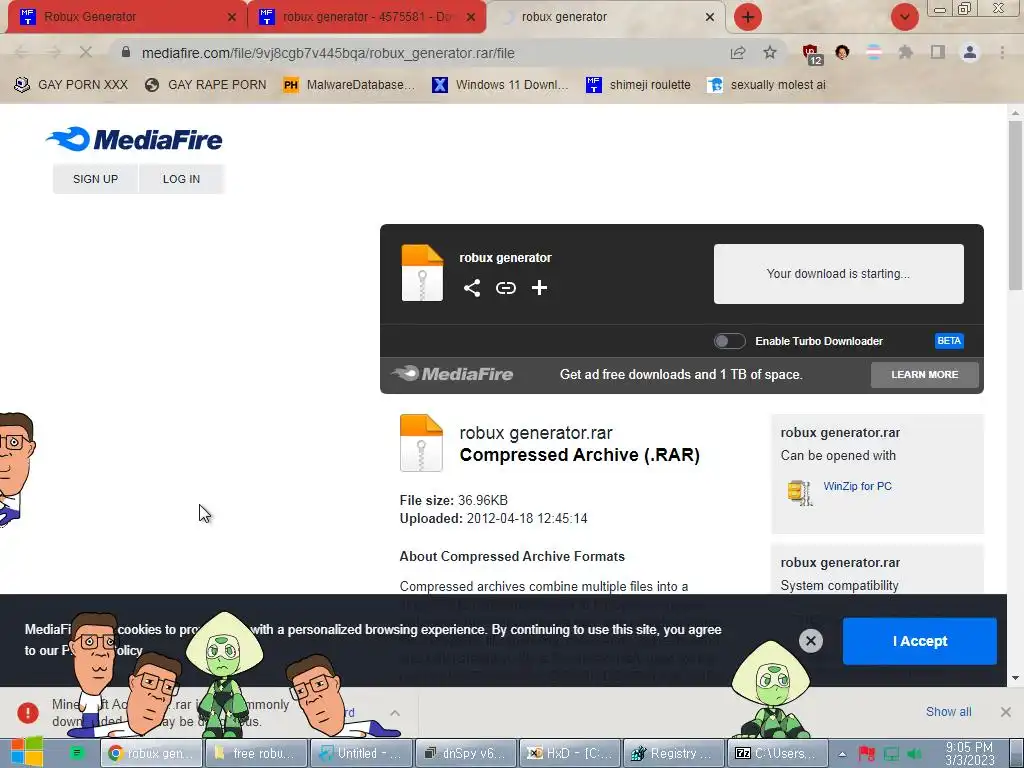Click the padlock site info icon
The height and width of the screenshot is (768, 1024).
pyautogui.click(x=126, y=52)
